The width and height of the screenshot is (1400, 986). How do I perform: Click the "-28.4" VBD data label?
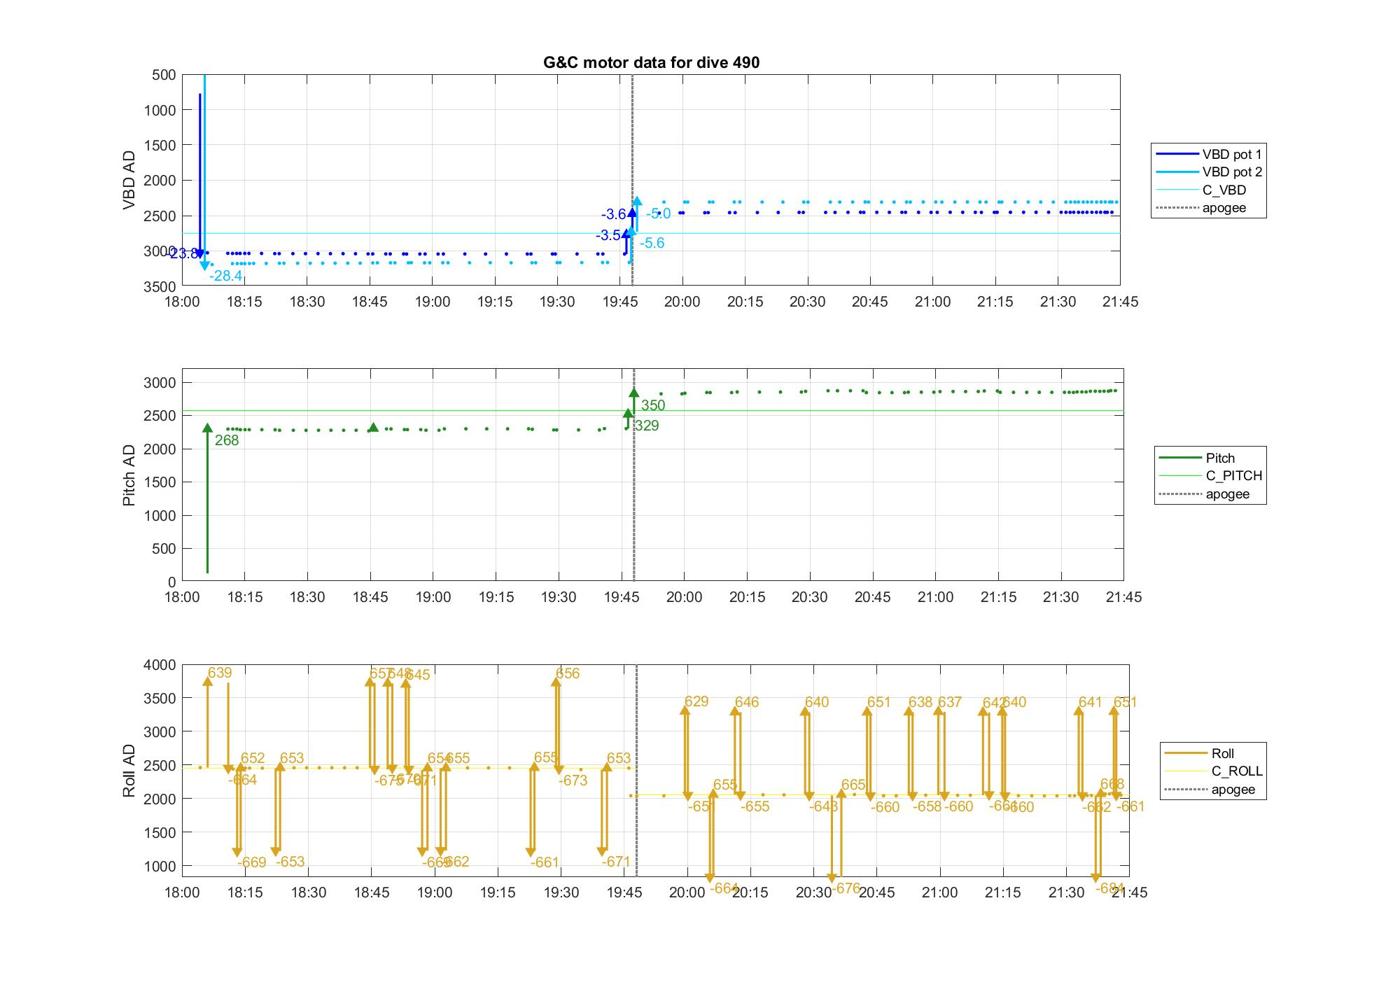click(x=226, y=276)
